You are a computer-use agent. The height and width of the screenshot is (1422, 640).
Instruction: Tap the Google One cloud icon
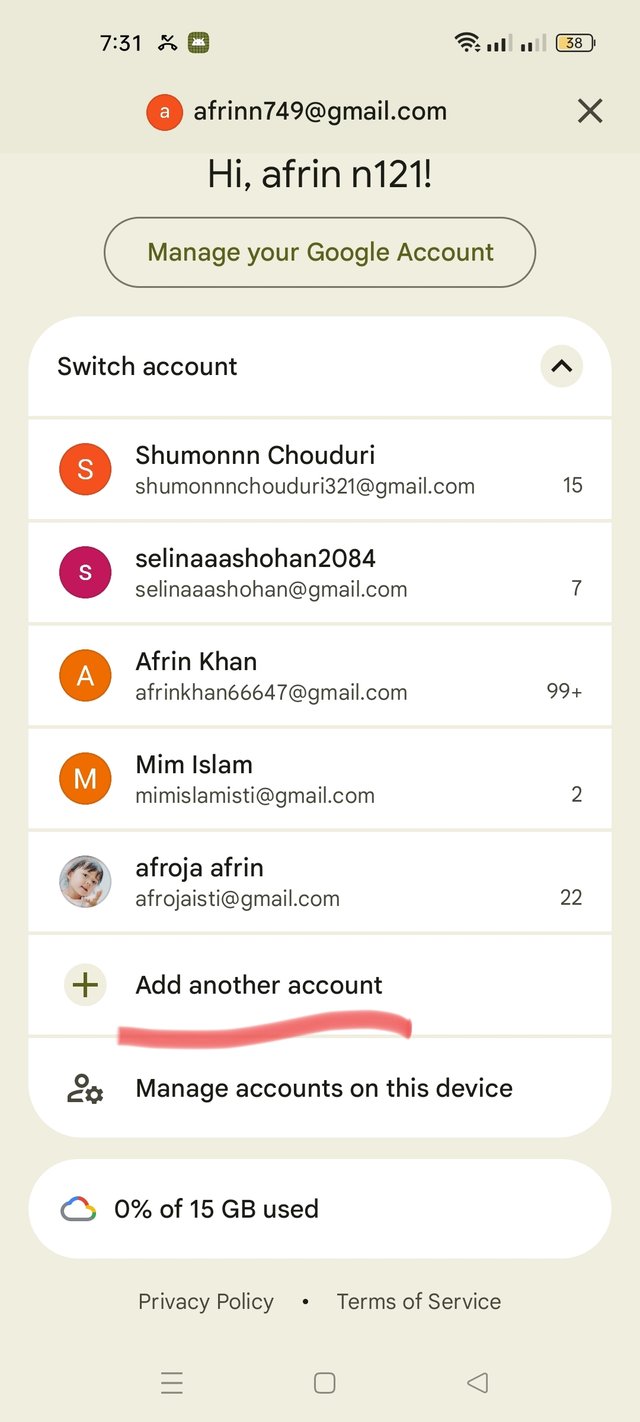click(x=78, y=1209)
